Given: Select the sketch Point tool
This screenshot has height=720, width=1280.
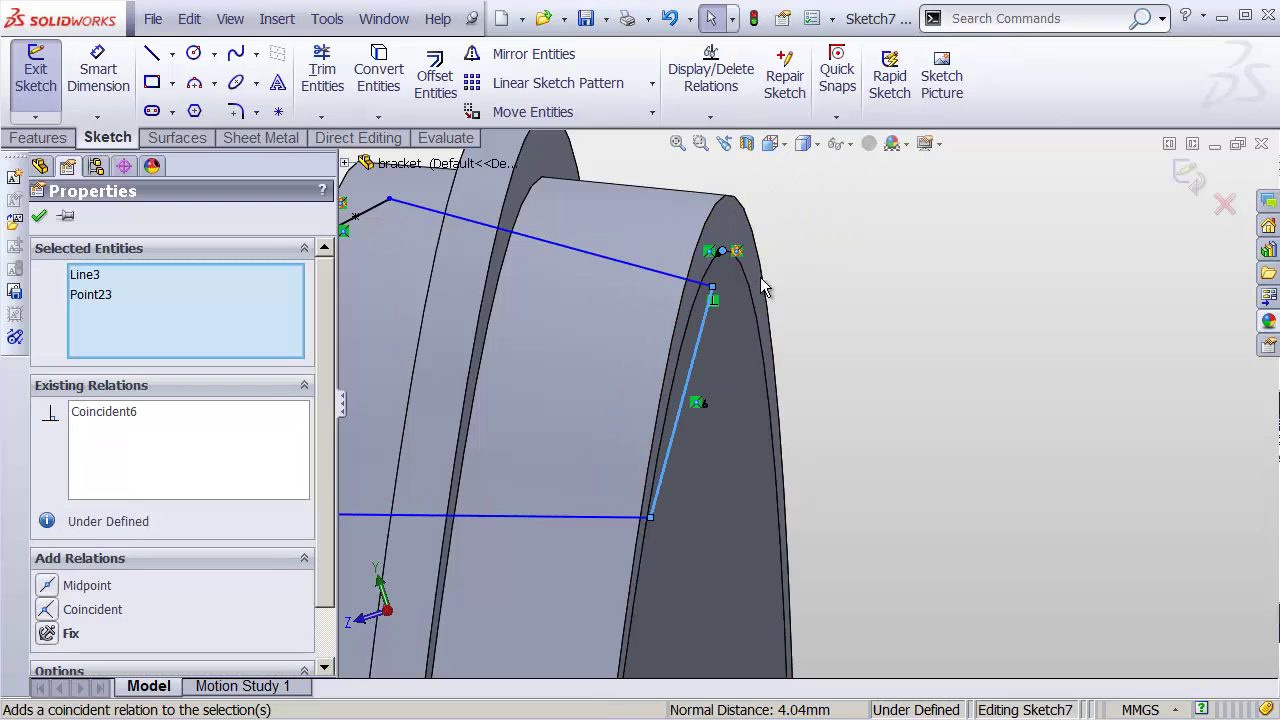Looking at the screenshot, I should [x=278, y=111].
